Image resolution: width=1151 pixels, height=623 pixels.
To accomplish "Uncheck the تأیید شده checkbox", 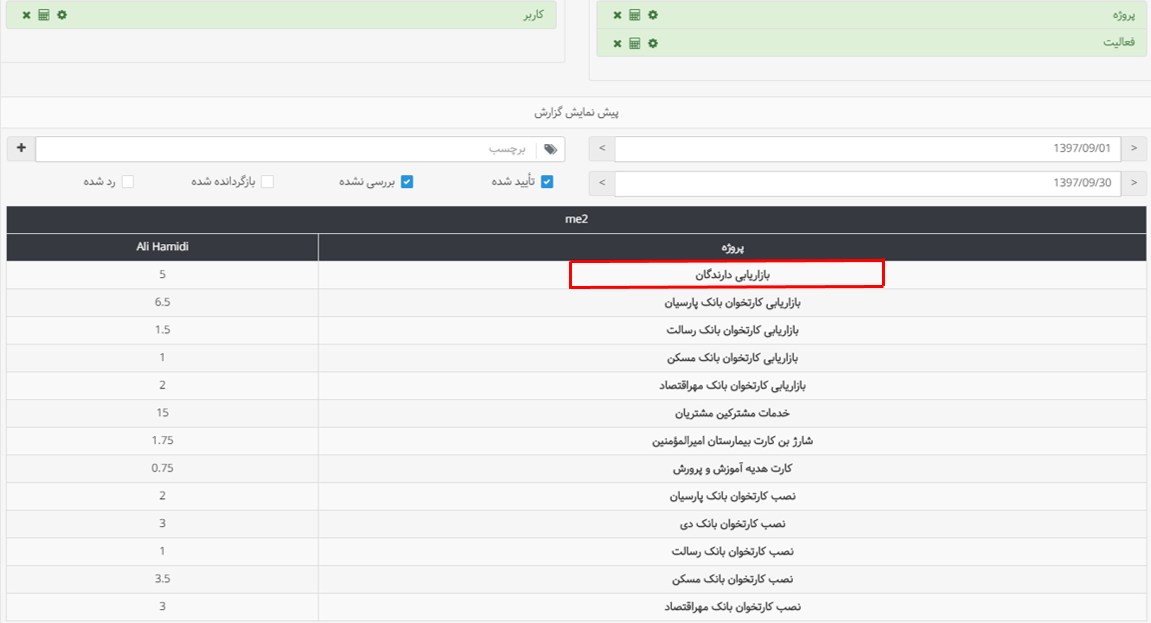I will [x=546, y=181].
